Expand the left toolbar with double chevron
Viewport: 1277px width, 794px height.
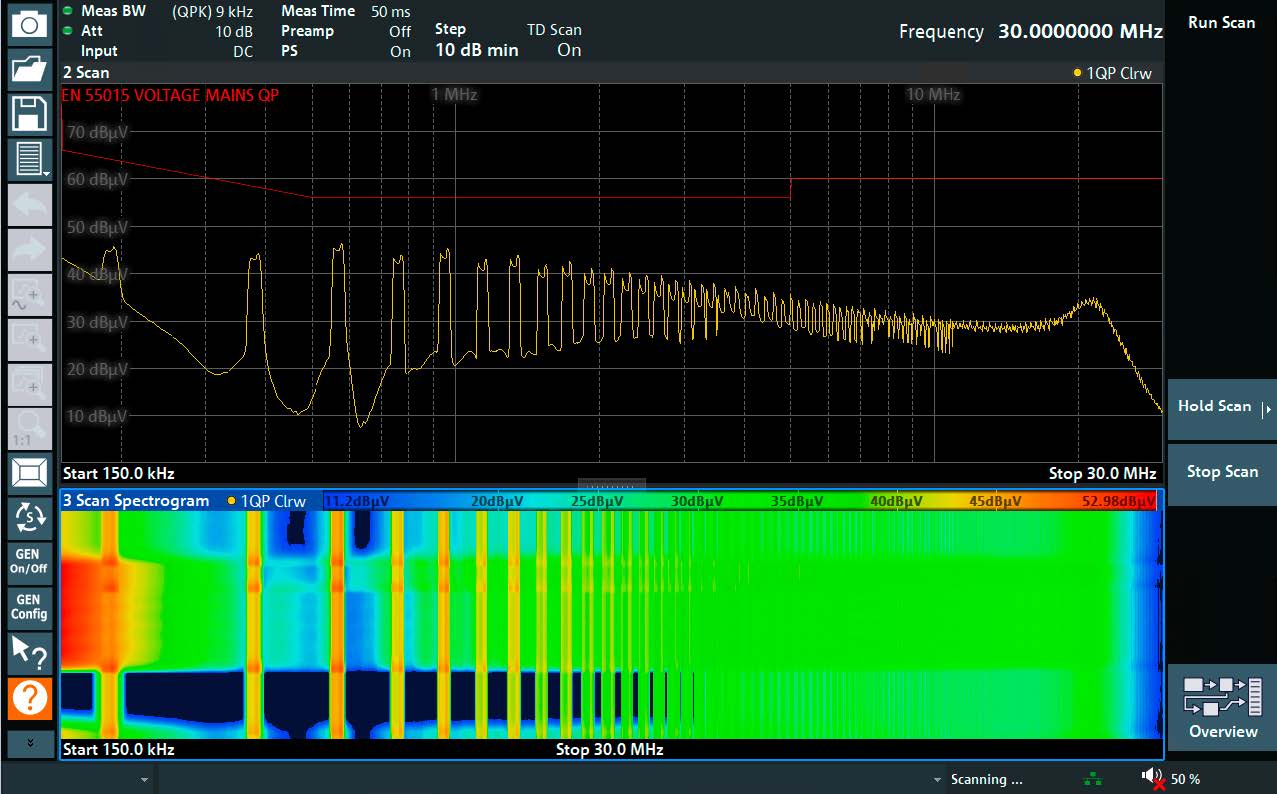click(30, 743)
